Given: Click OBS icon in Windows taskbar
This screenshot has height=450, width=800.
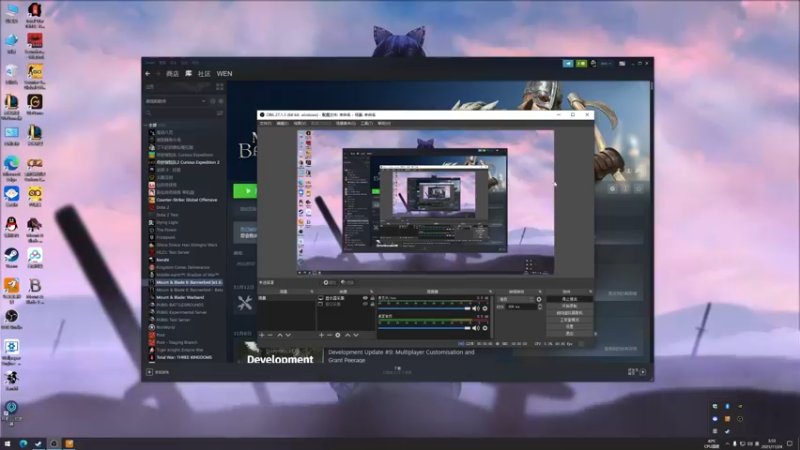Looking at the screenshot, I should (54, 443).
